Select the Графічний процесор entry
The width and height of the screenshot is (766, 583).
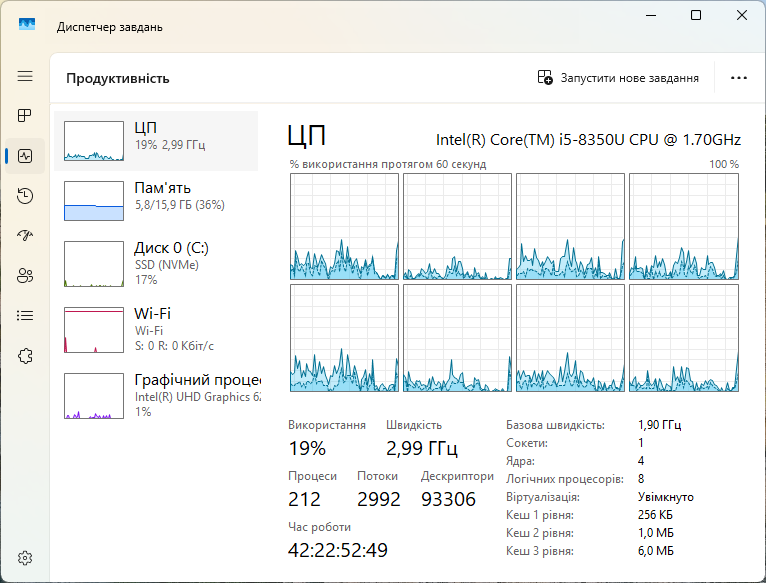[x=156, y=396]
